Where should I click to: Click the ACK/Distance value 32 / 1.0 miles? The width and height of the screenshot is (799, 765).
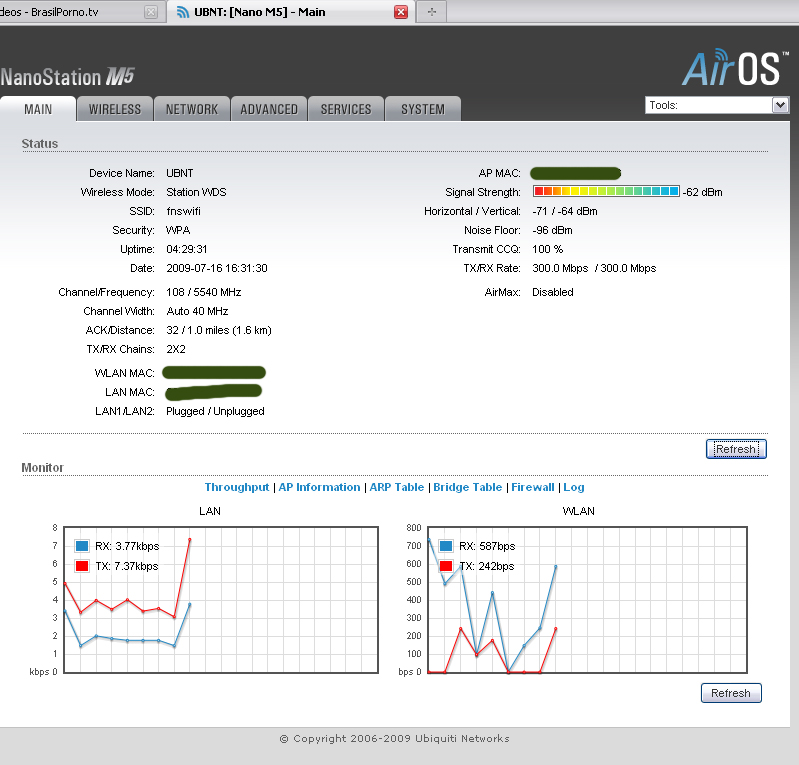click(219, 330)
